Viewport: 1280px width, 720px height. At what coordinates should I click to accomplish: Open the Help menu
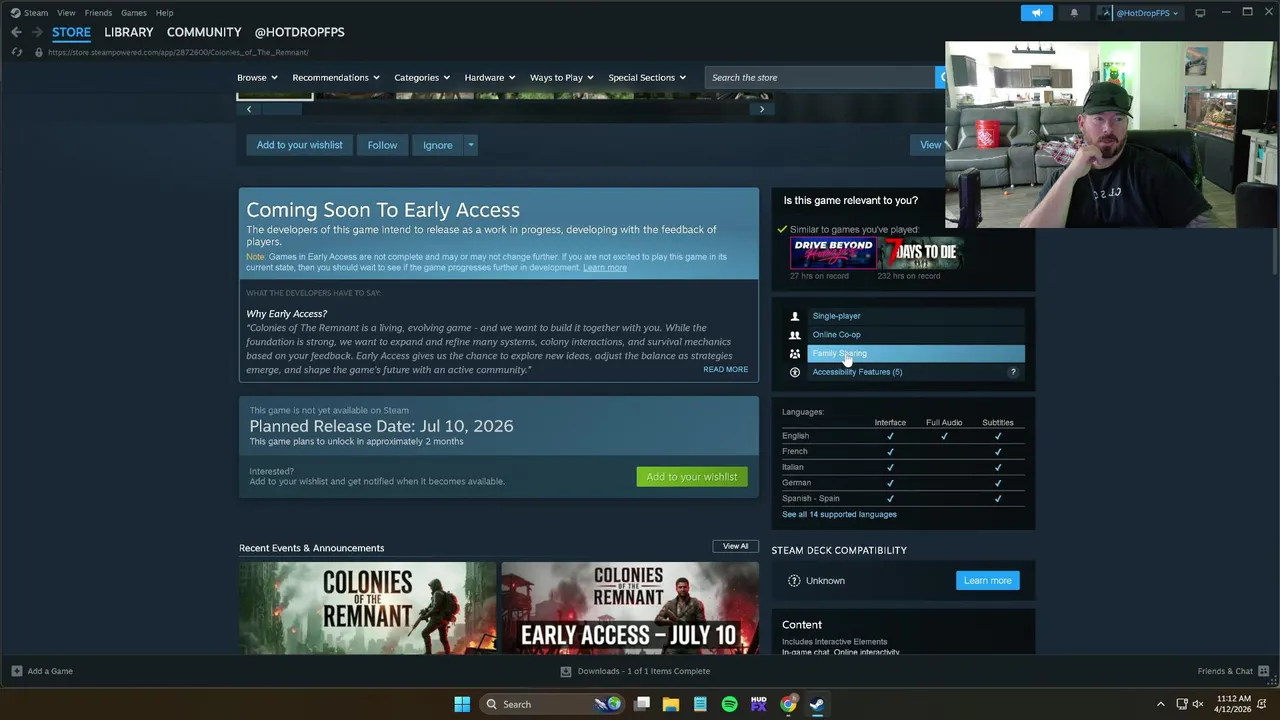tap(164, 13)
